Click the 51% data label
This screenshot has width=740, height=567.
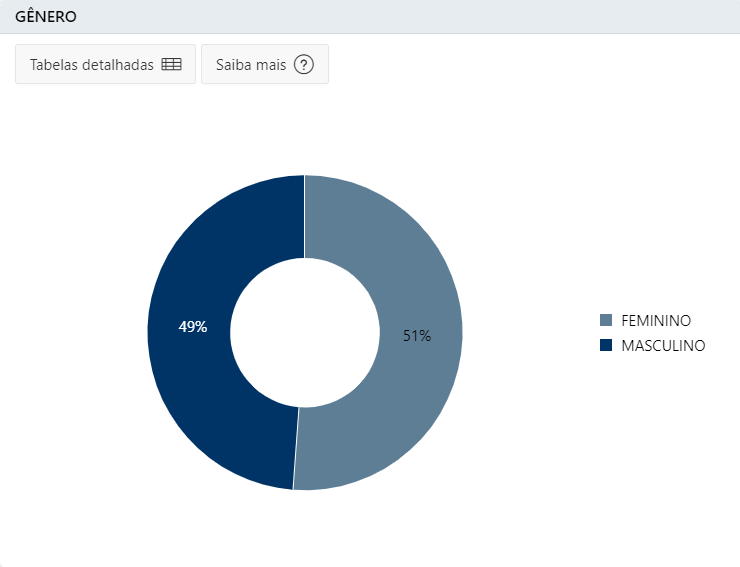[417, 336]
